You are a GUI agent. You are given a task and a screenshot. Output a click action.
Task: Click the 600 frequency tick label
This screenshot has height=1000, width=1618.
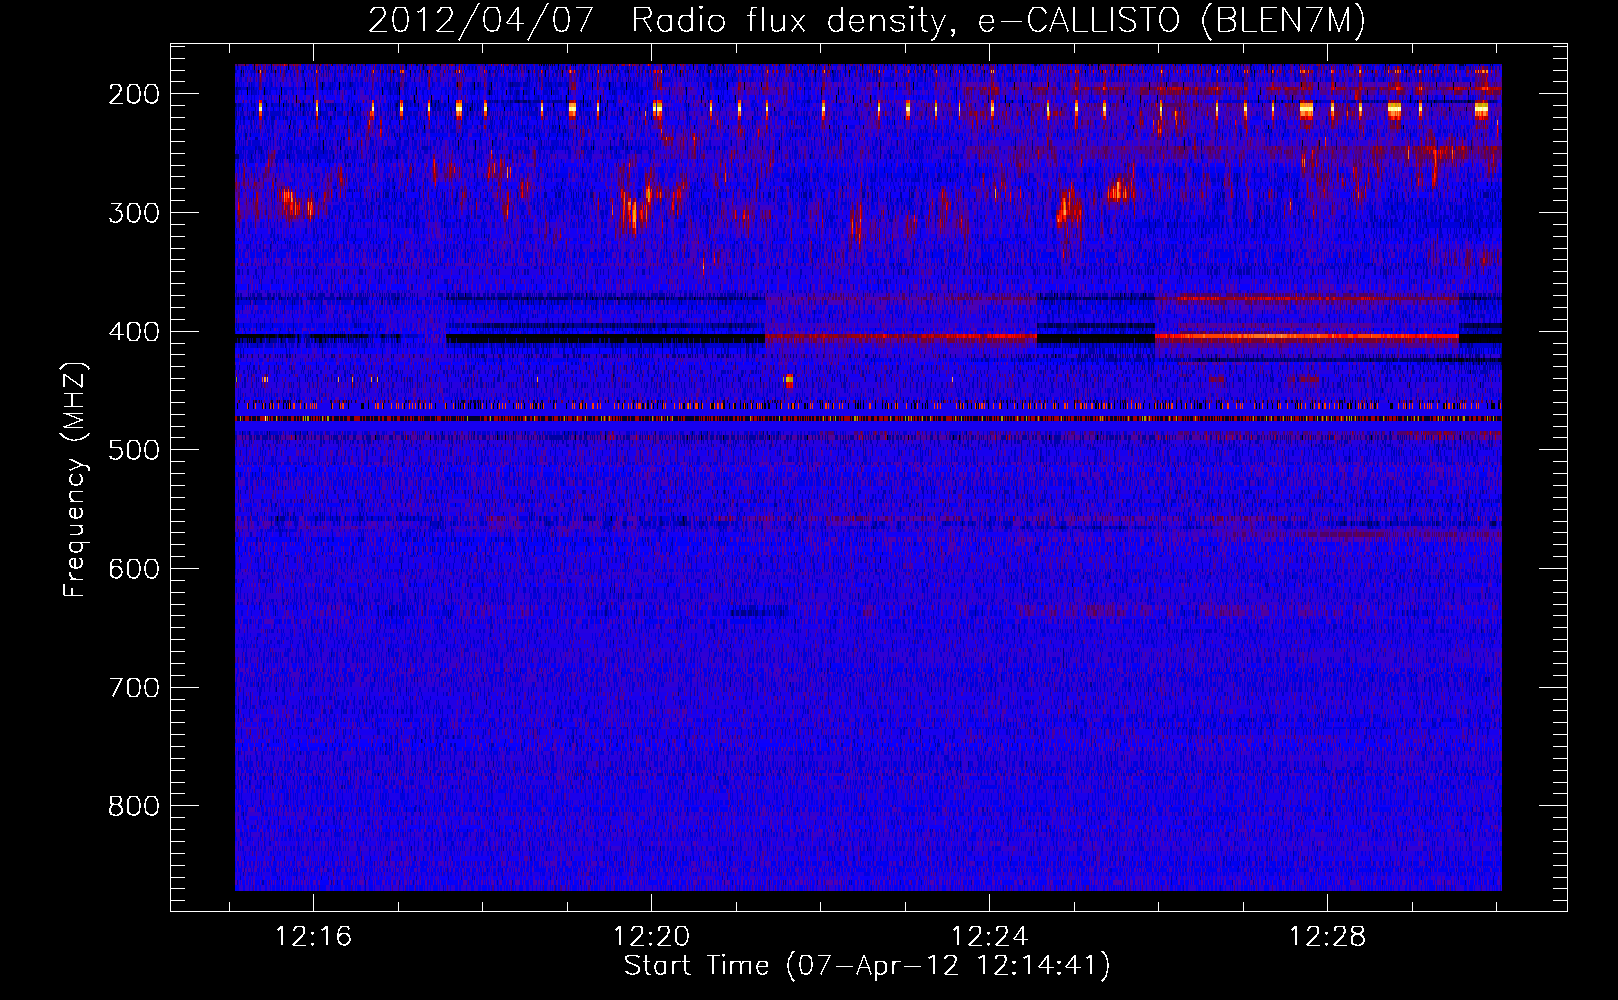(x=134, y=569)
